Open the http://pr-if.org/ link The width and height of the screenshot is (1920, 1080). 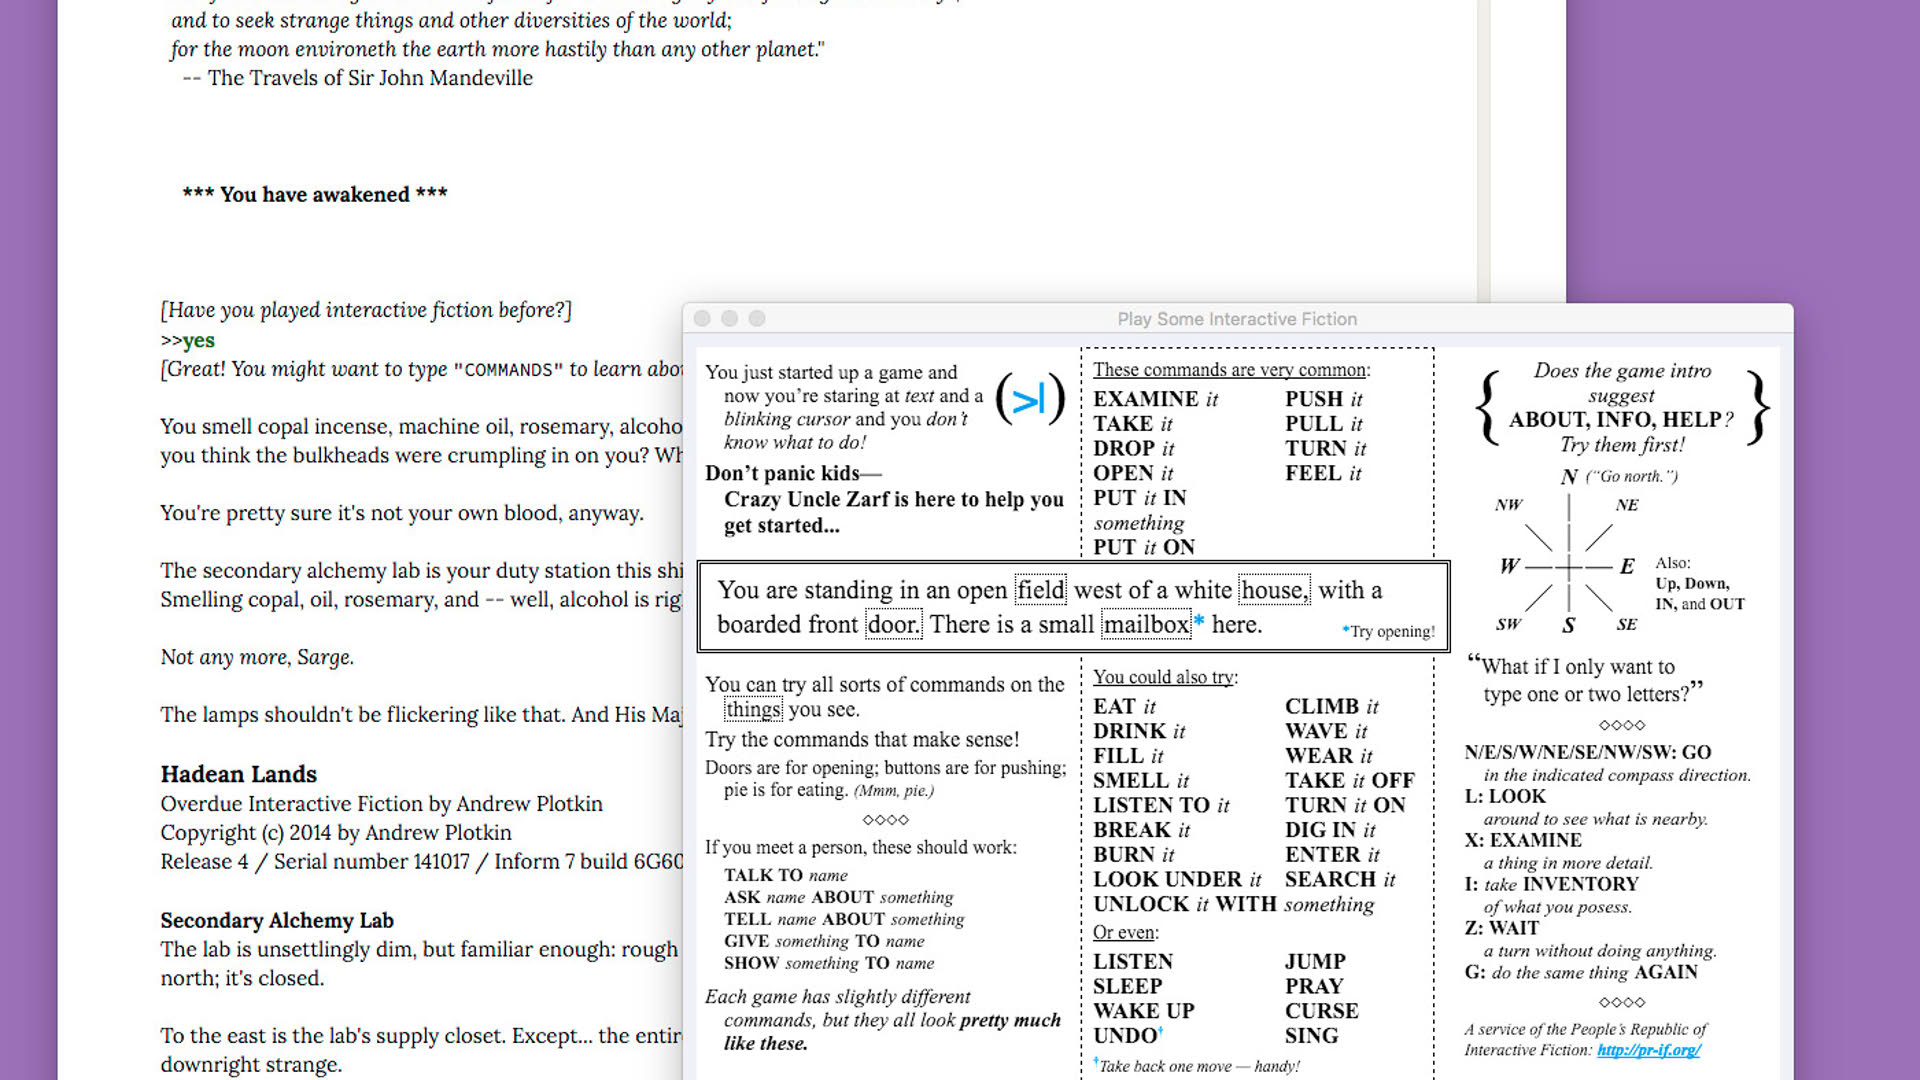click(1648, 1050)
